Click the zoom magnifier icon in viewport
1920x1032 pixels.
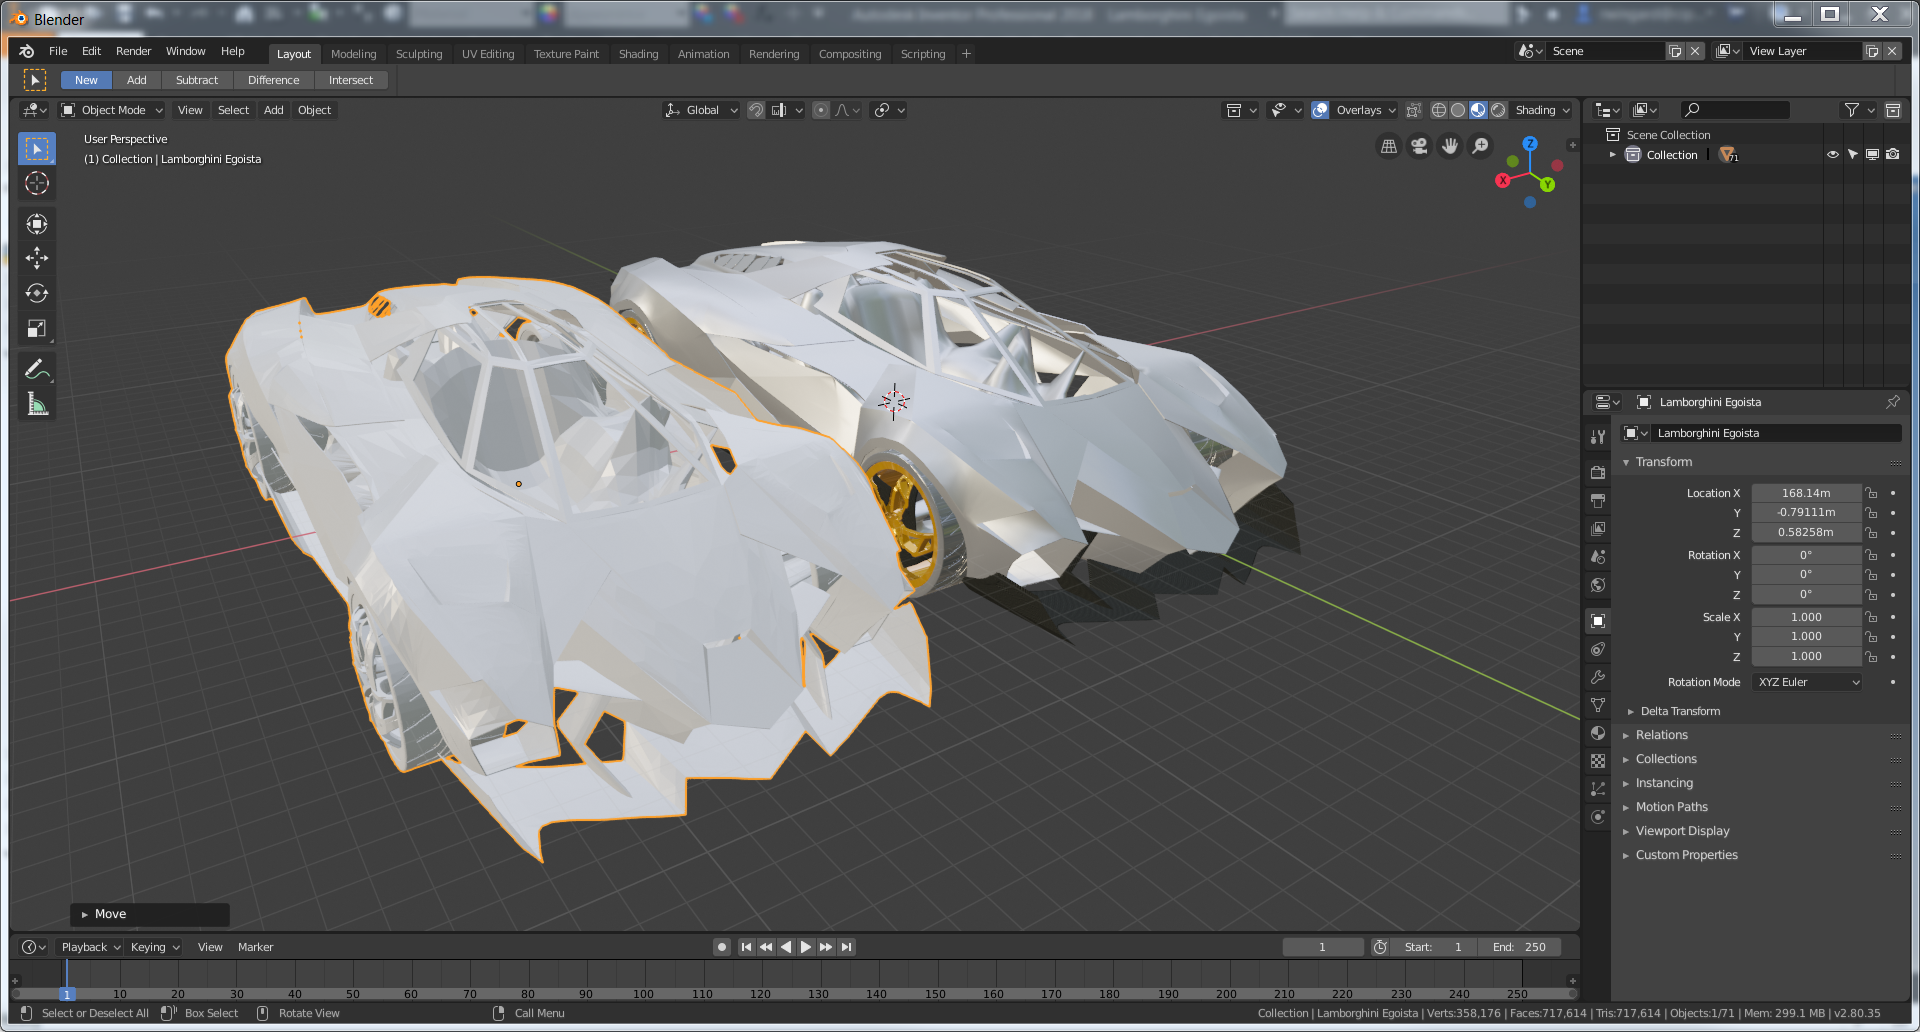1481,146
